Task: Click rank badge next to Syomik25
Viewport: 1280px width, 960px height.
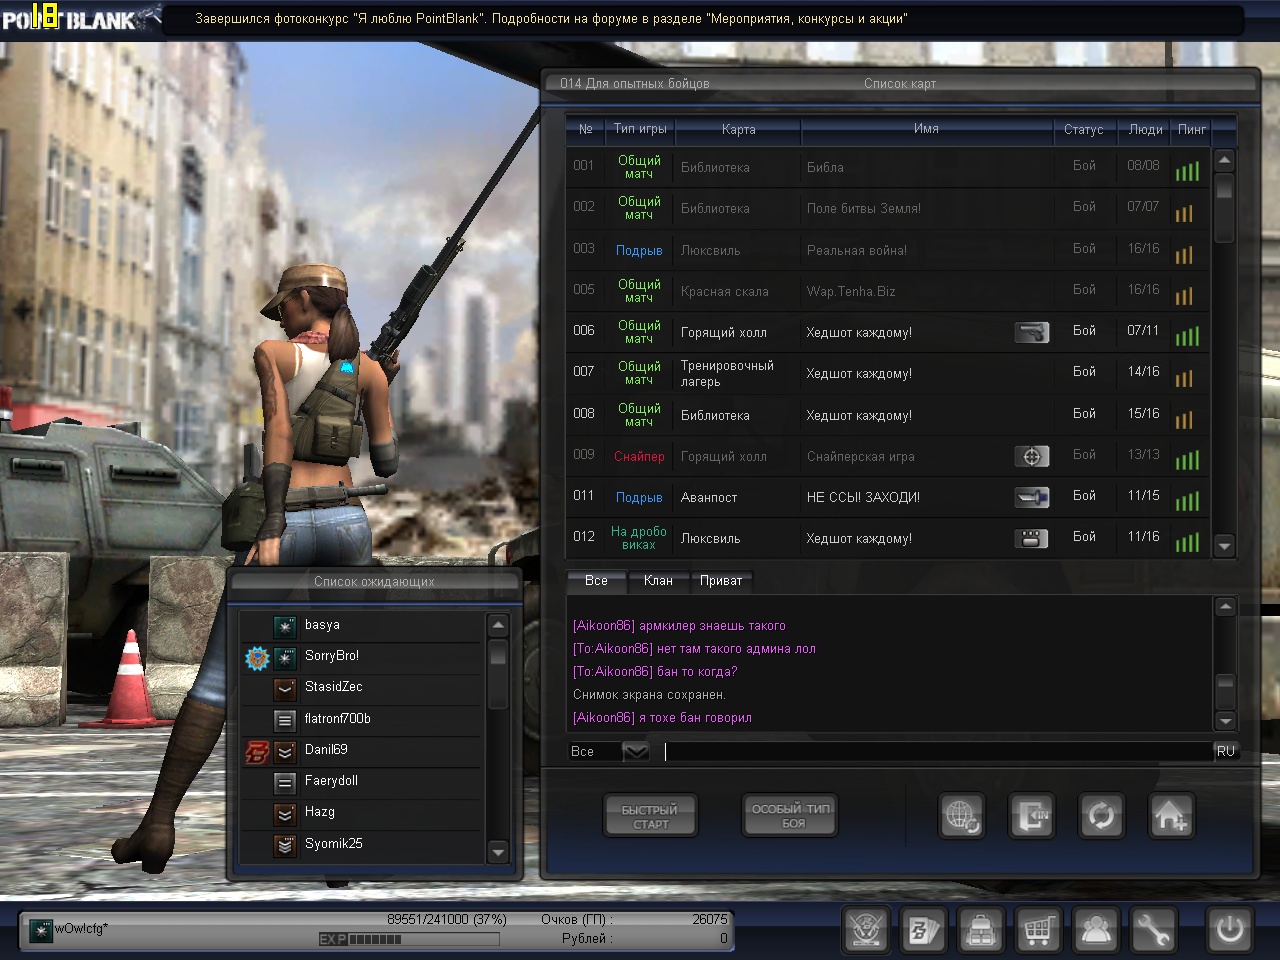Action: pyautogui.click(x=285, y=845)
